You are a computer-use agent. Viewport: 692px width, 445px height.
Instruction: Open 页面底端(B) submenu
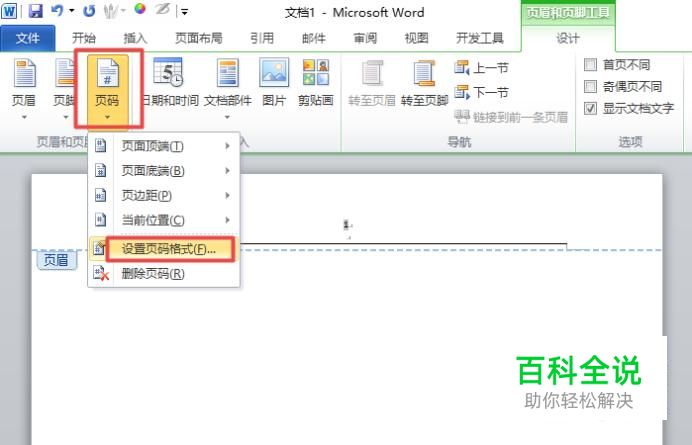[x=164, y=170]
